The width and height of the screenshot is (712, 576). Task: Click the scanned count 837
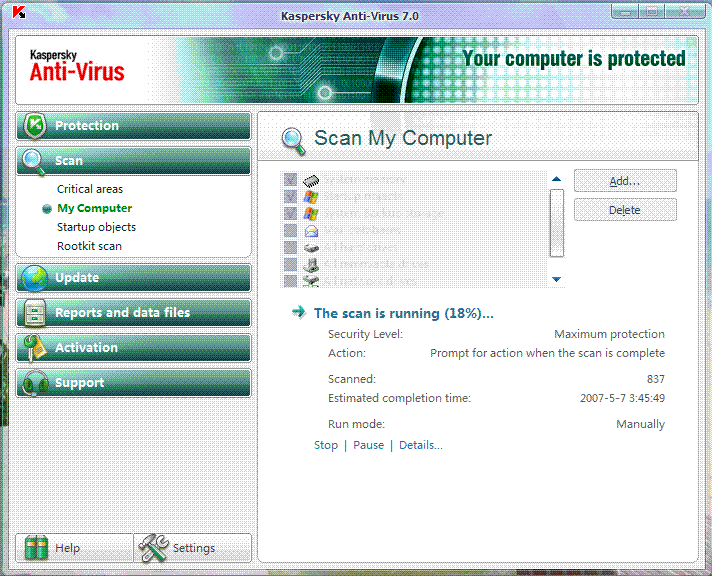pos(656,379)
